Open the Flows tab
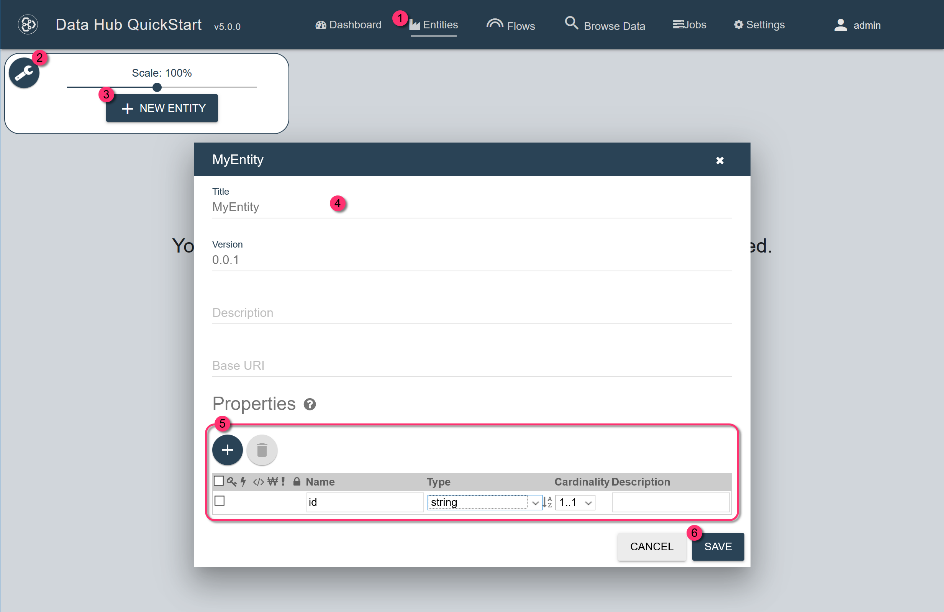944x612 pixels. 510,25
